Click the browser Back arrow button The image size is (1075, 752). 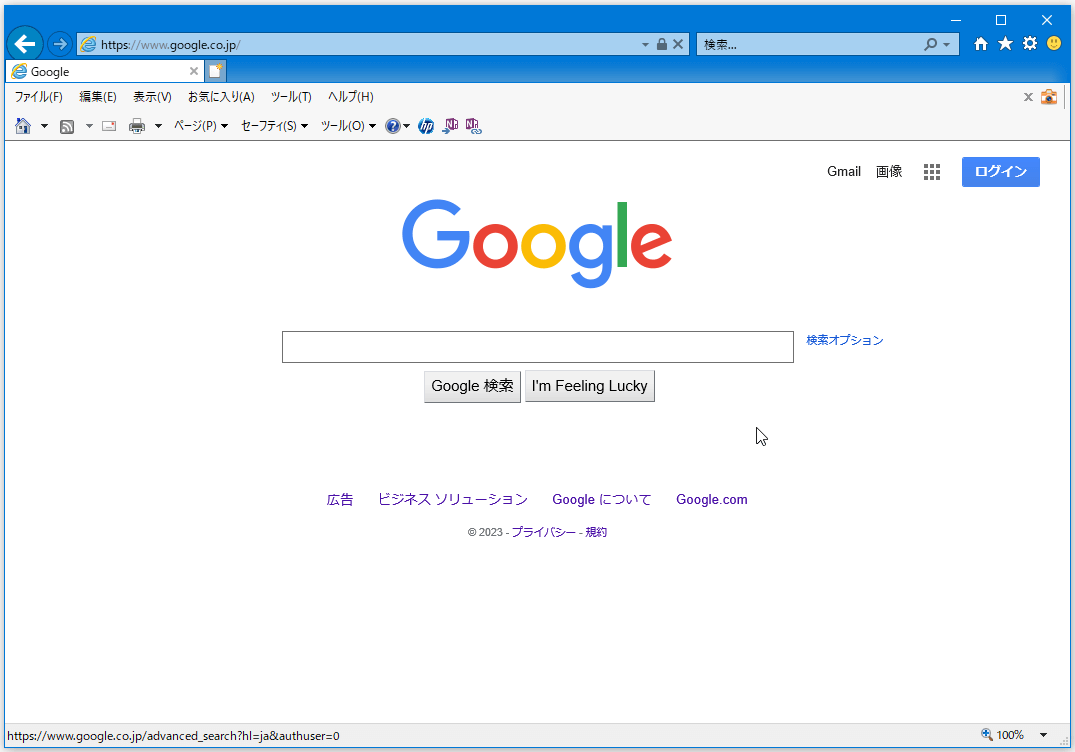(x=25, y=44)
